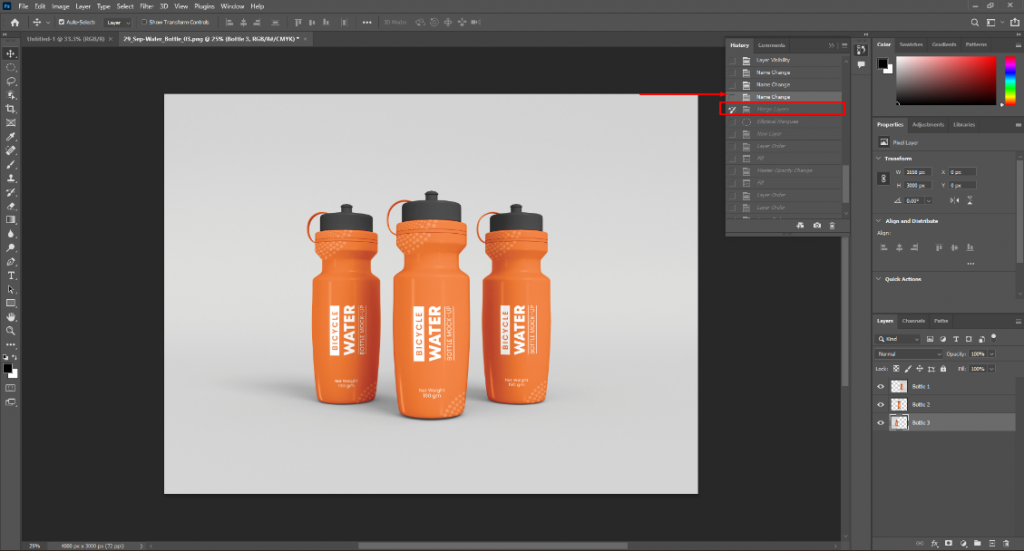Create new snapshot in History panel
Image resolution: width=1024 pixels, height=551 pixels.
coord(817,225)
